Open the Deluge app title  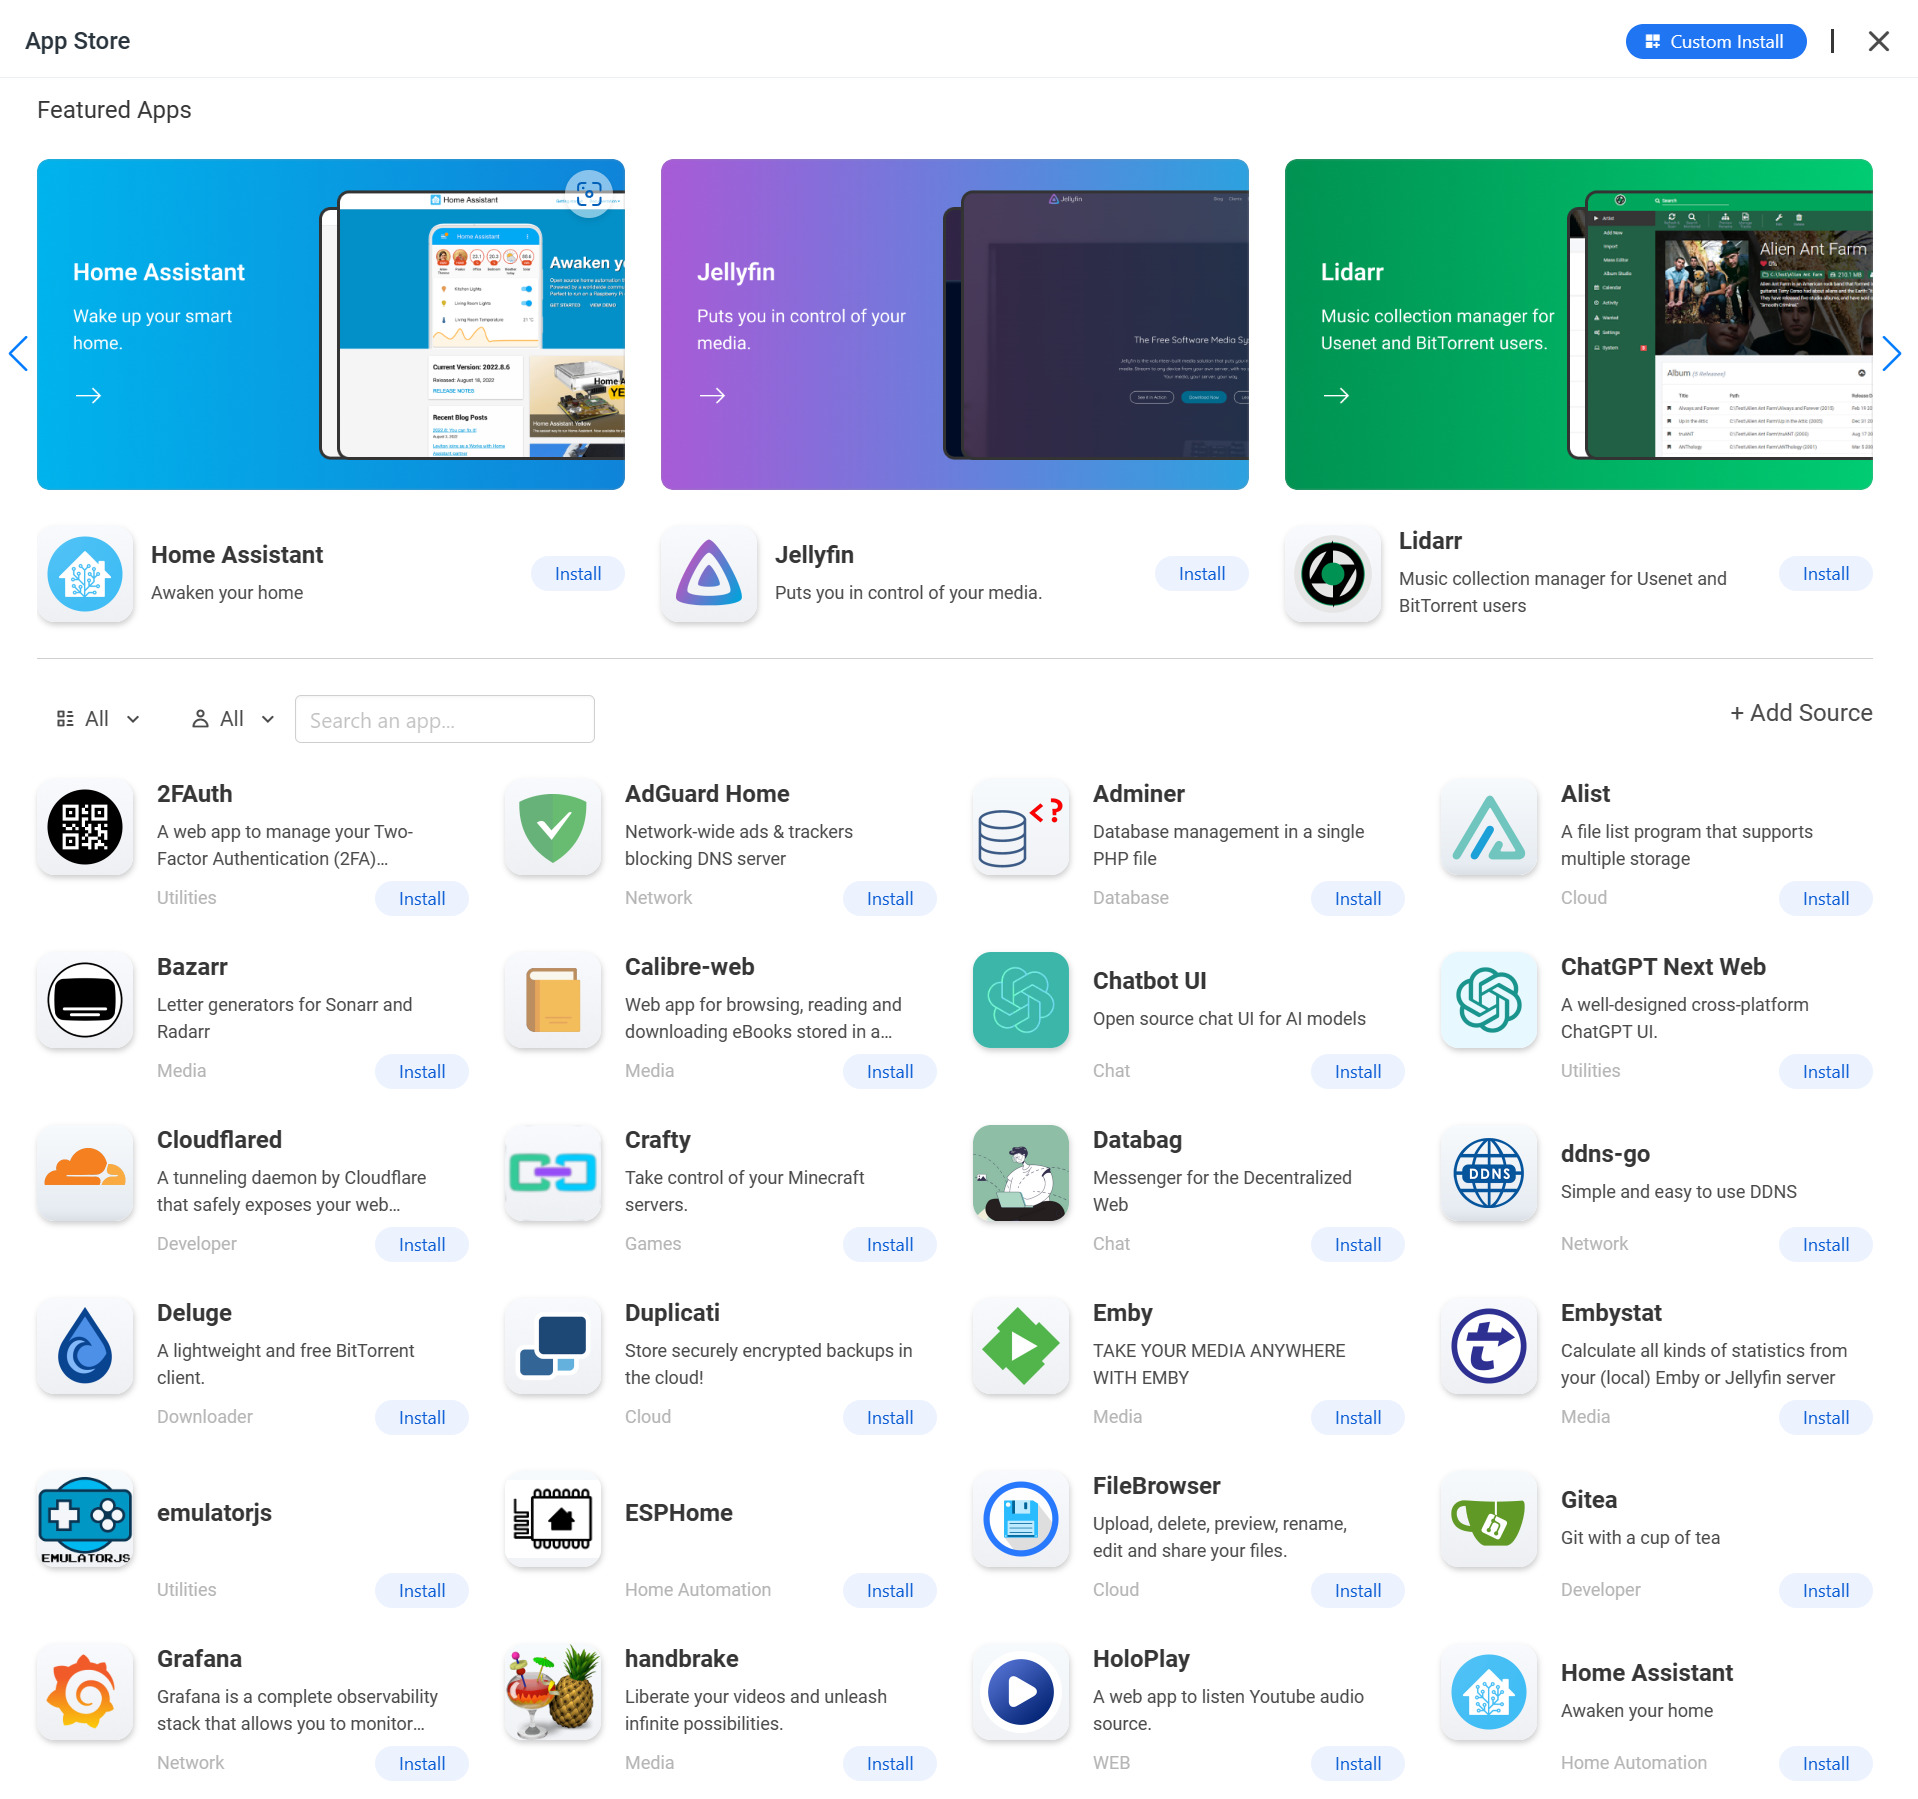[x=194, y=1313]
